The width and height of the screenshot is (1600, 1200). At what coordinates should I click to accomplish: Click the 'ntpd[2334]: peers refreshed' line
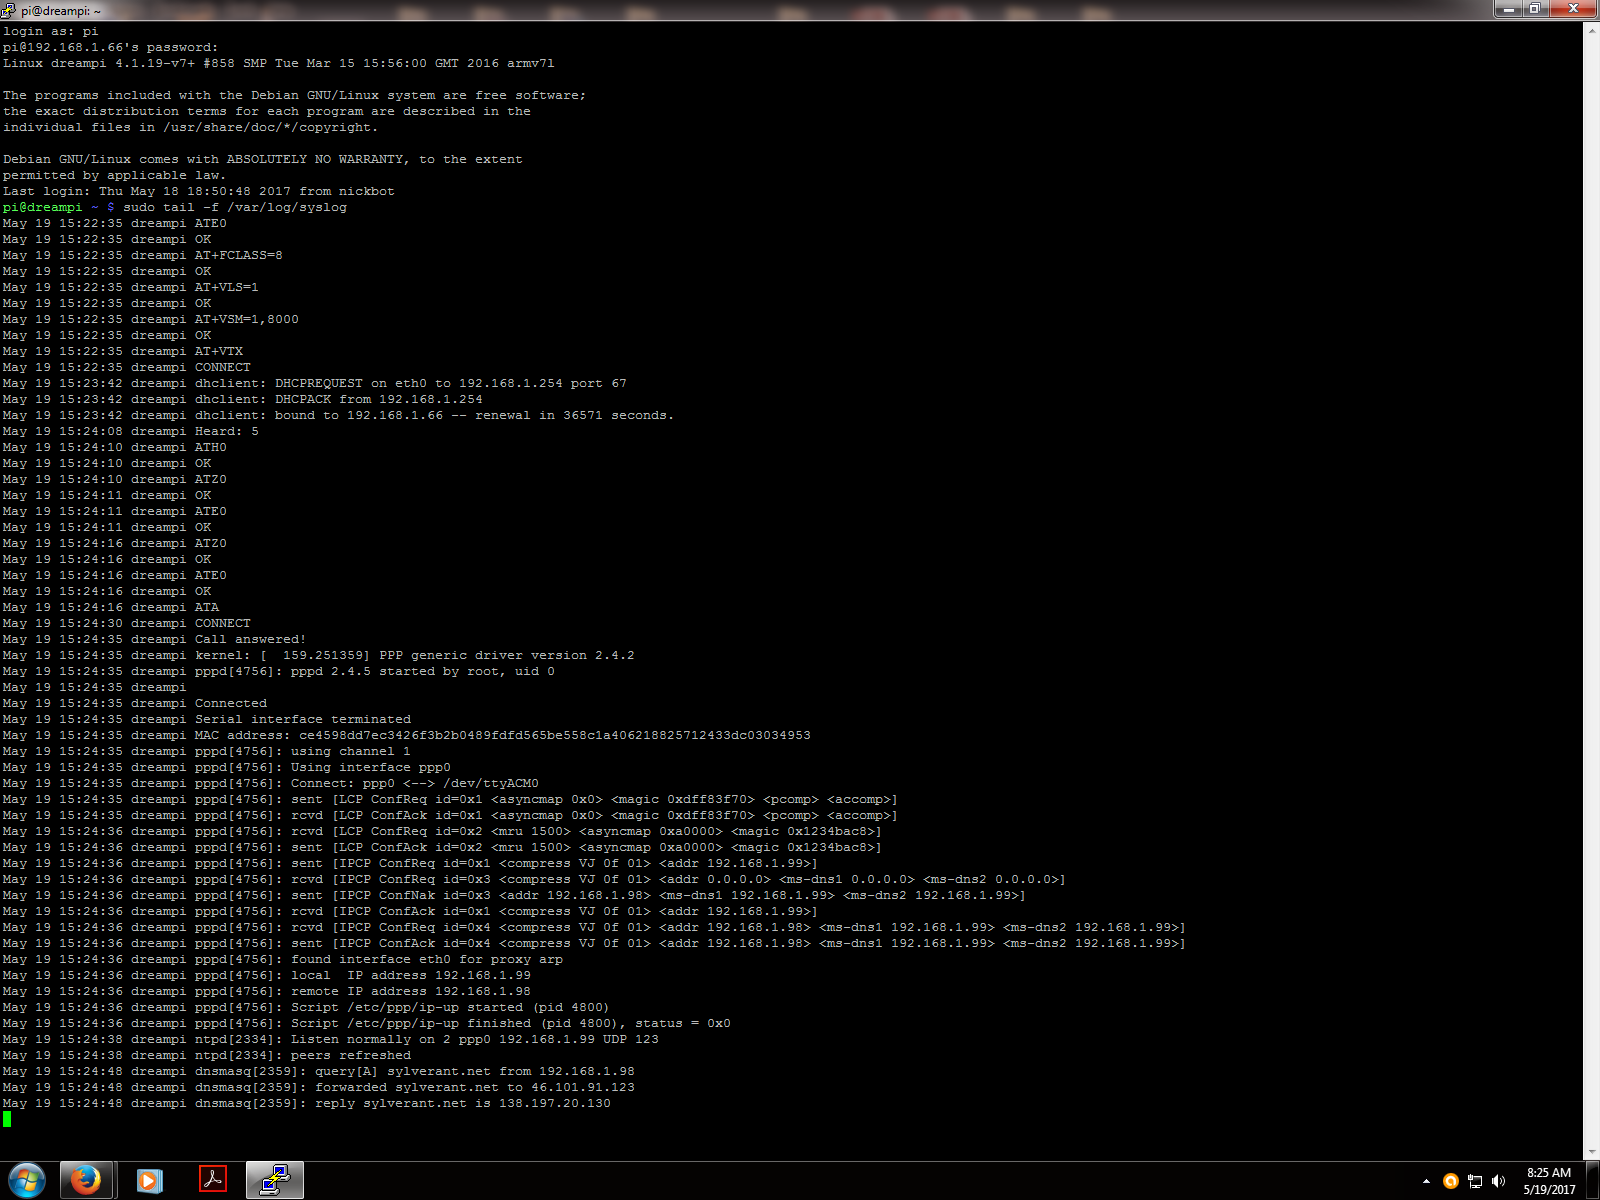pos(207,1055)
